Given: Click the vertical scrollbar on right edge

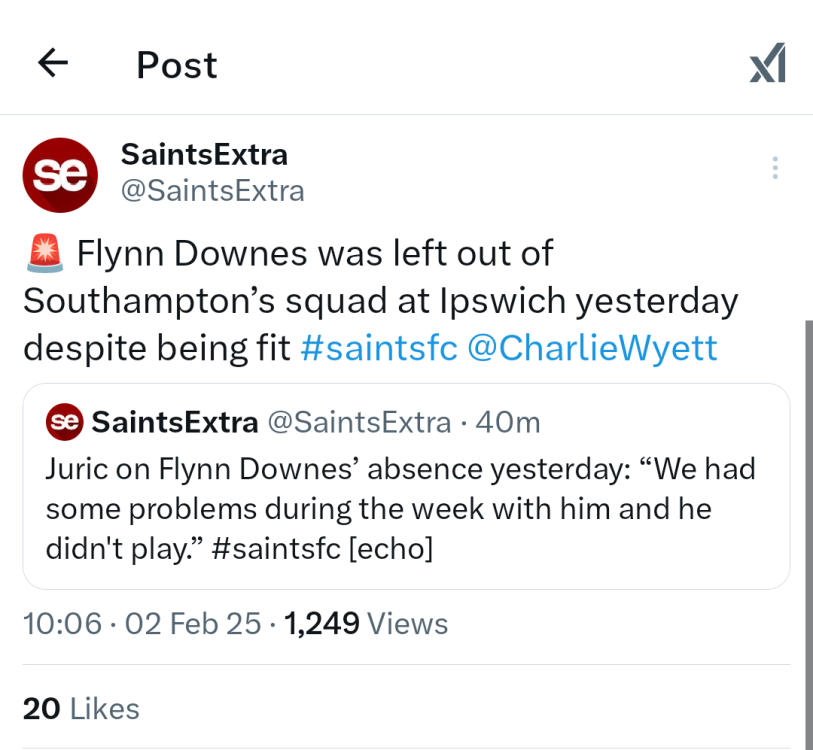Looking at the screenshot, I should pos(808,530).
